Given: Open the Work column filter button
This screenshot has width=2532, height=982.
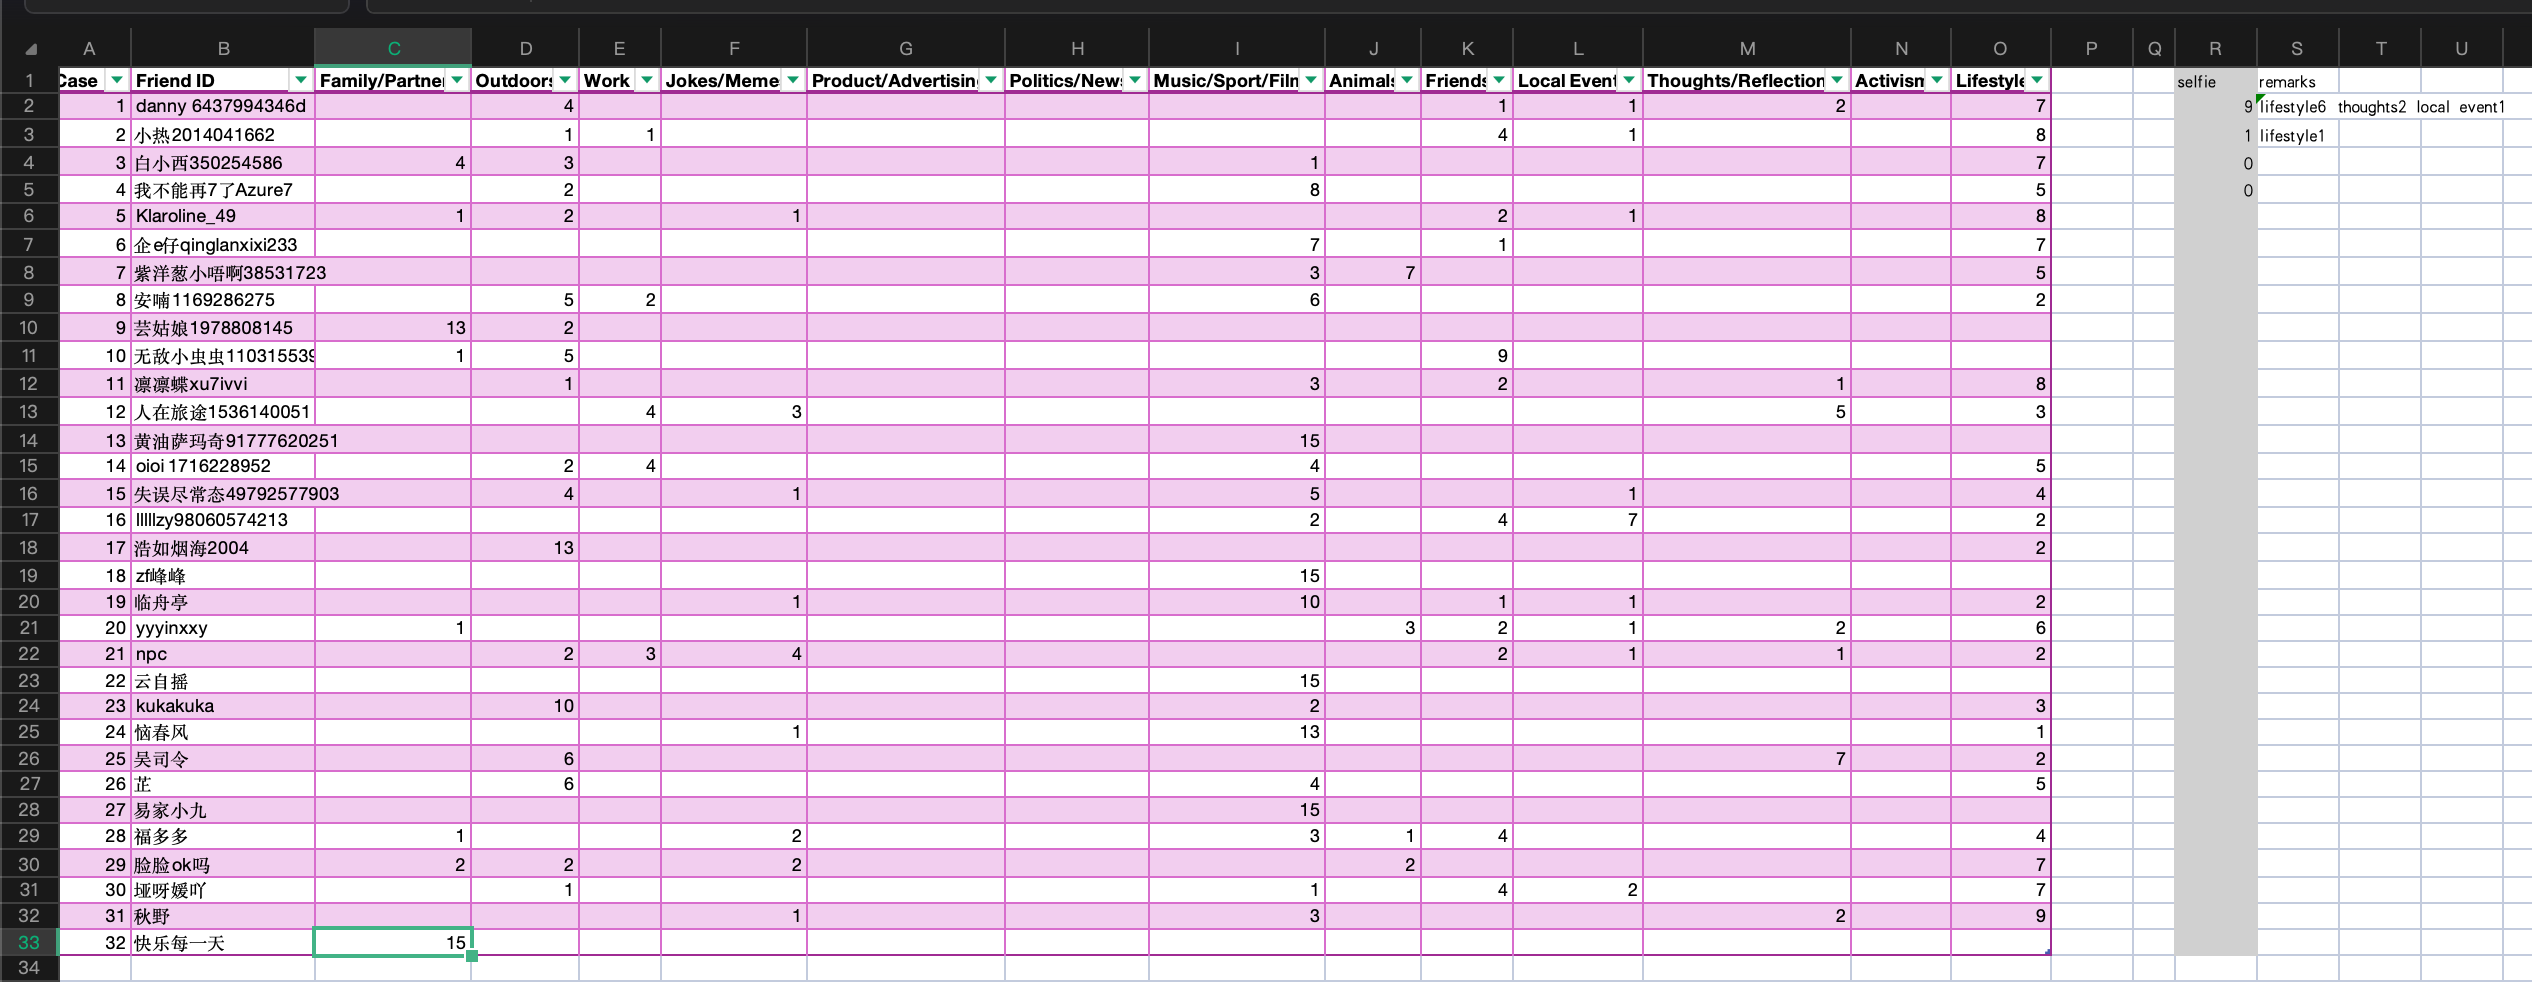Looking at the screenshot, I should [x=647, y=80].
